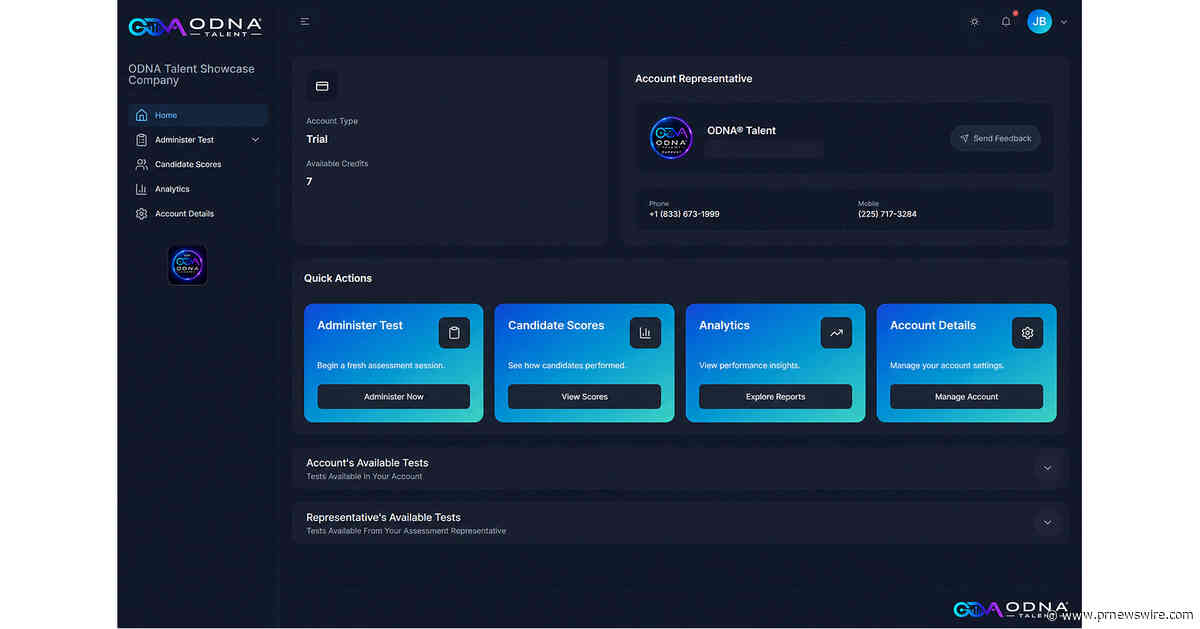Click the Quick Actions heading
Image resolution: width=1200 pixels, height=629 pixels.
coord(338,278)
